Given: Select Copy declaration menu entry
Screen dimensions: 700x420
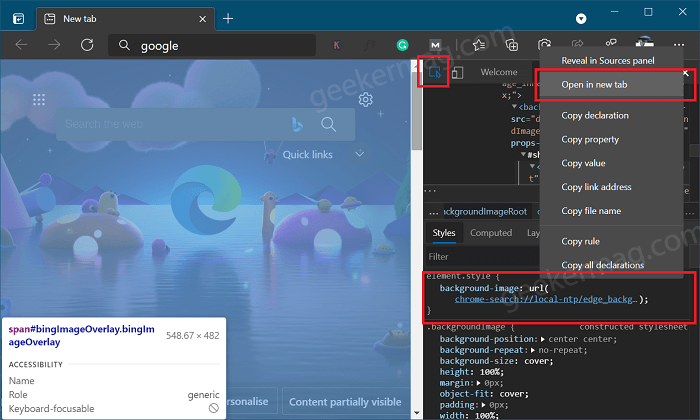Looking at the screenshot, I should click(x=595, y=116).
